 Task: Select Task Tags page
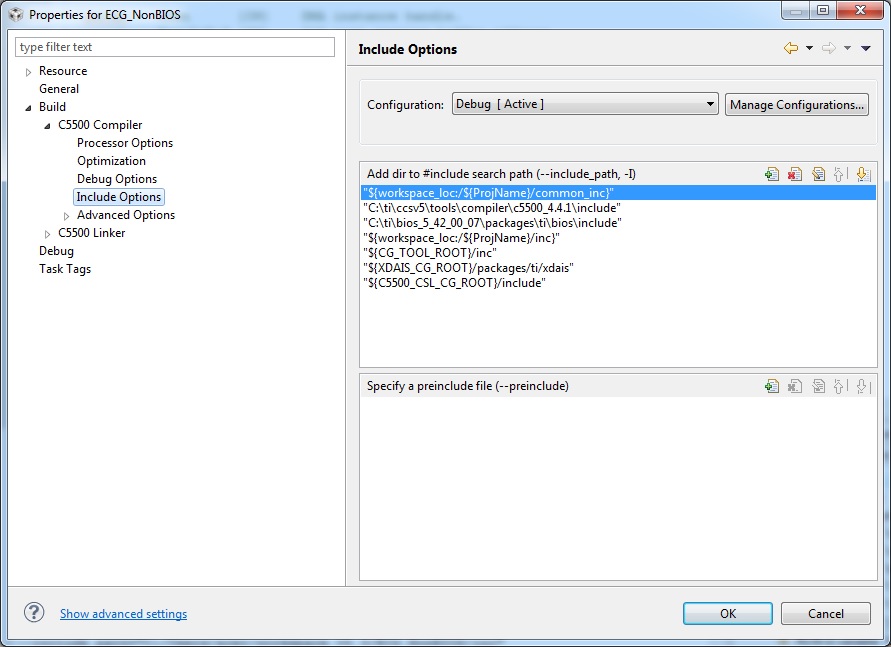(65, 269)
